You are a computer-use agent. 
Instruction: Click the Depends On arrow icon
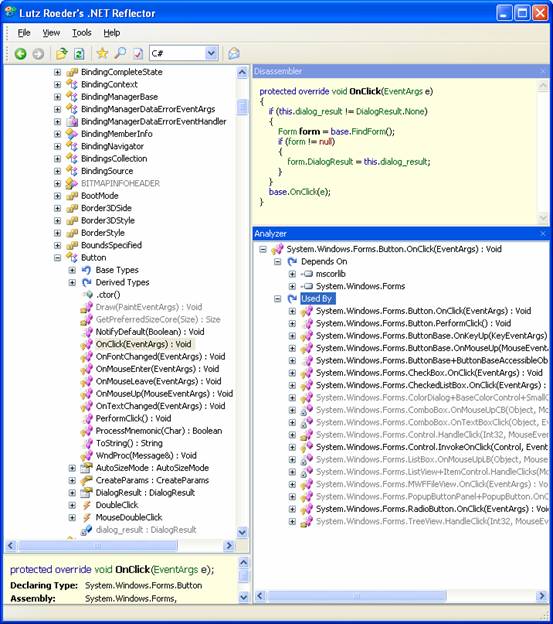click(292, 261)
